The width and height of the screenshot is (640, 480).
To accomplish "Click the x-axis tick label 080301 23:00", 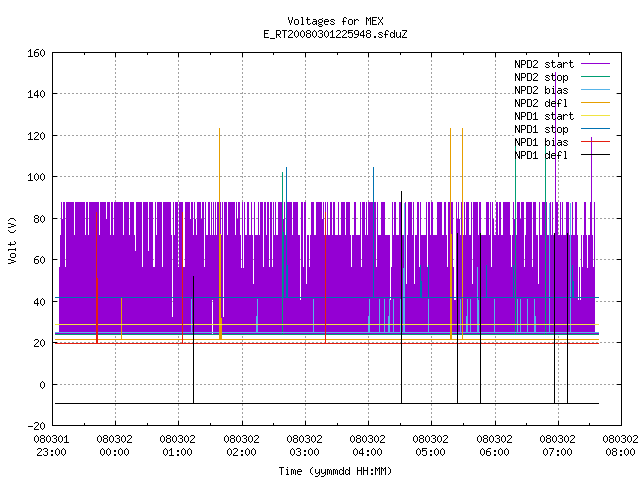I will 51,446.
